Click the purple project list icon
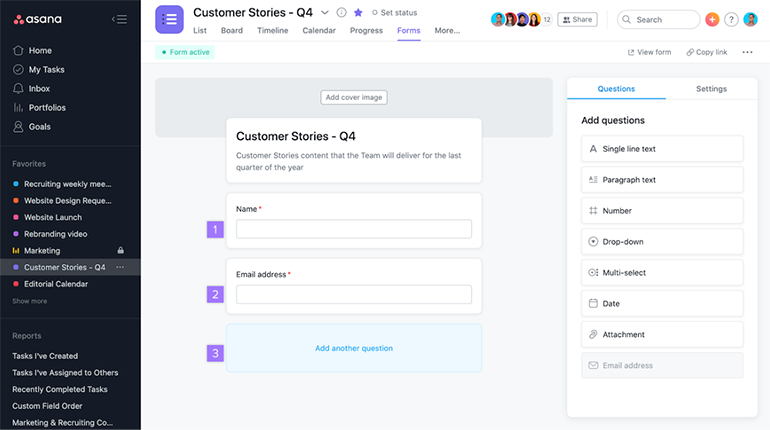This screenshot has width=770, height=430. [x=169, y=19]
